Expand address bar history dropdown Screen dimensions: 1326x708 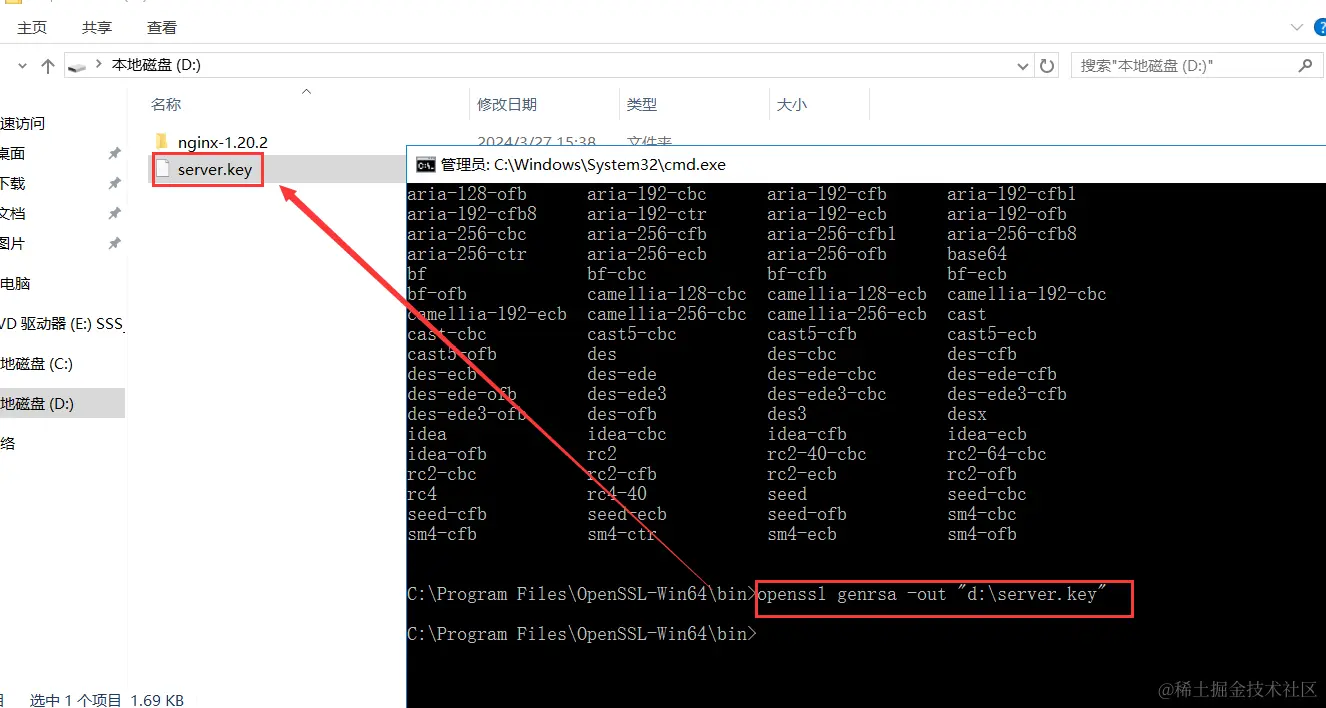pos(1023,66)
